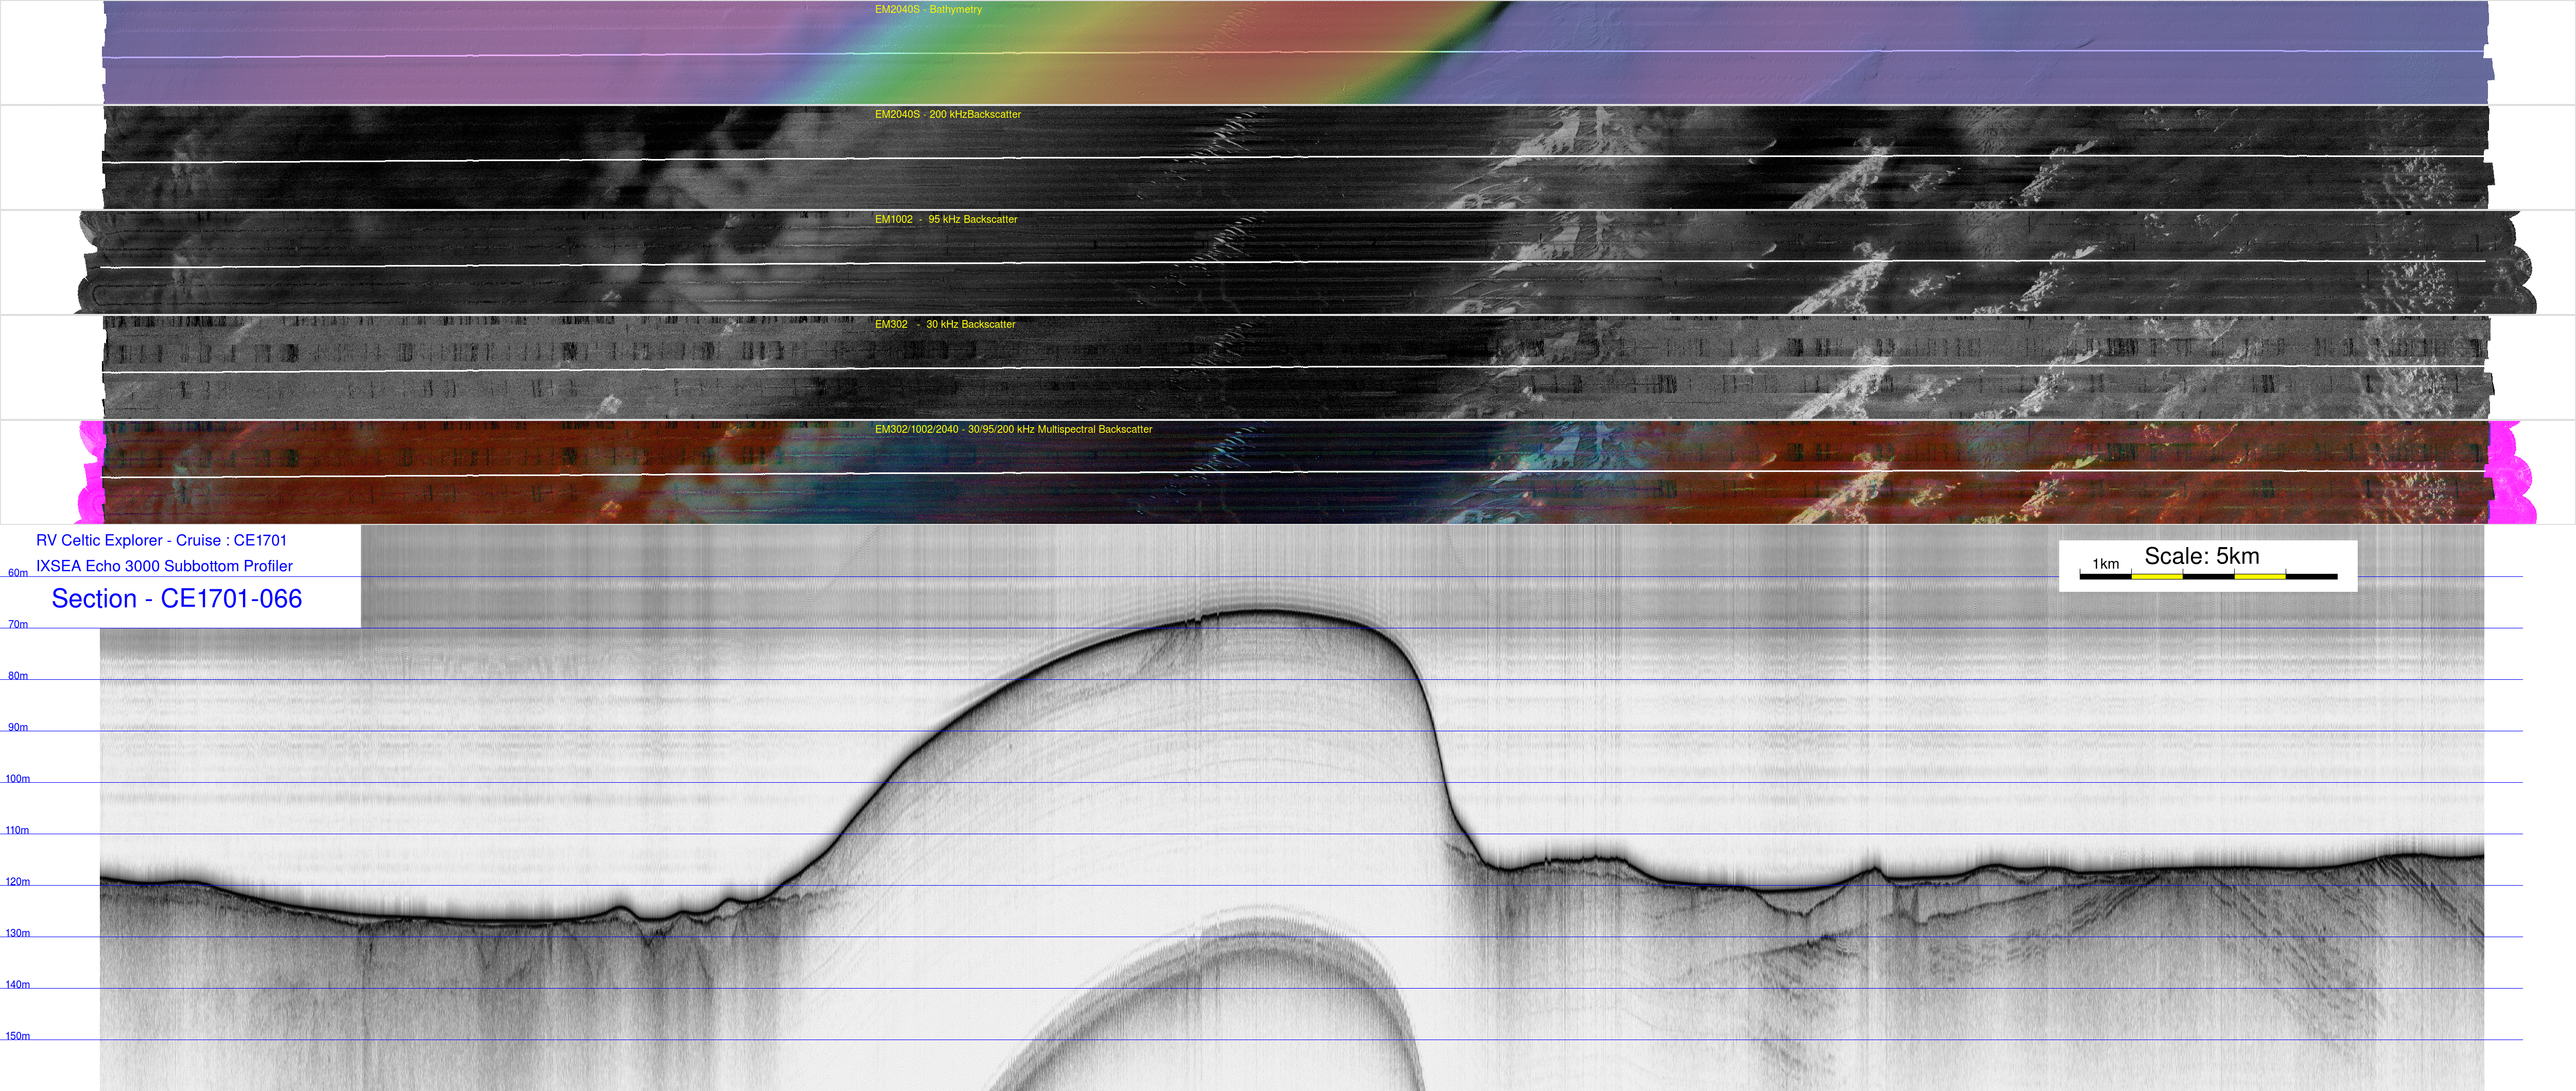
Task: Click the 1km scale bar label
Action: coord(2105,565)
